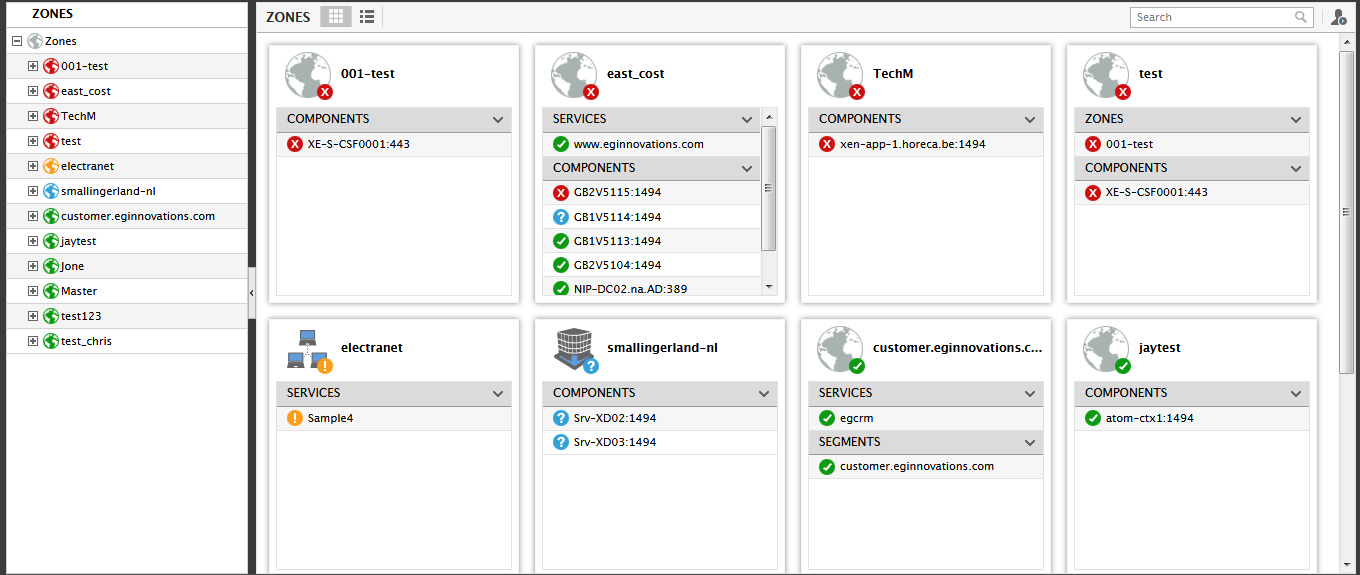Open xen-app-1.horeca.be:1494 component
This screenshot has width=1360, height=575.
(912, 144)
